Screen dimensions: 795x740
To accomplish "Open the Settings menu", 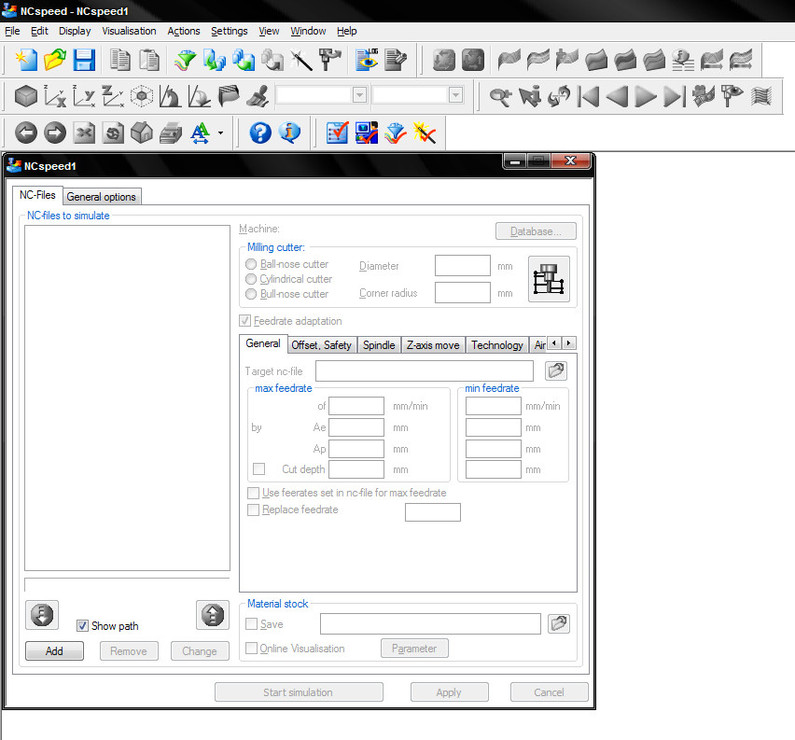I will point(229,31).
